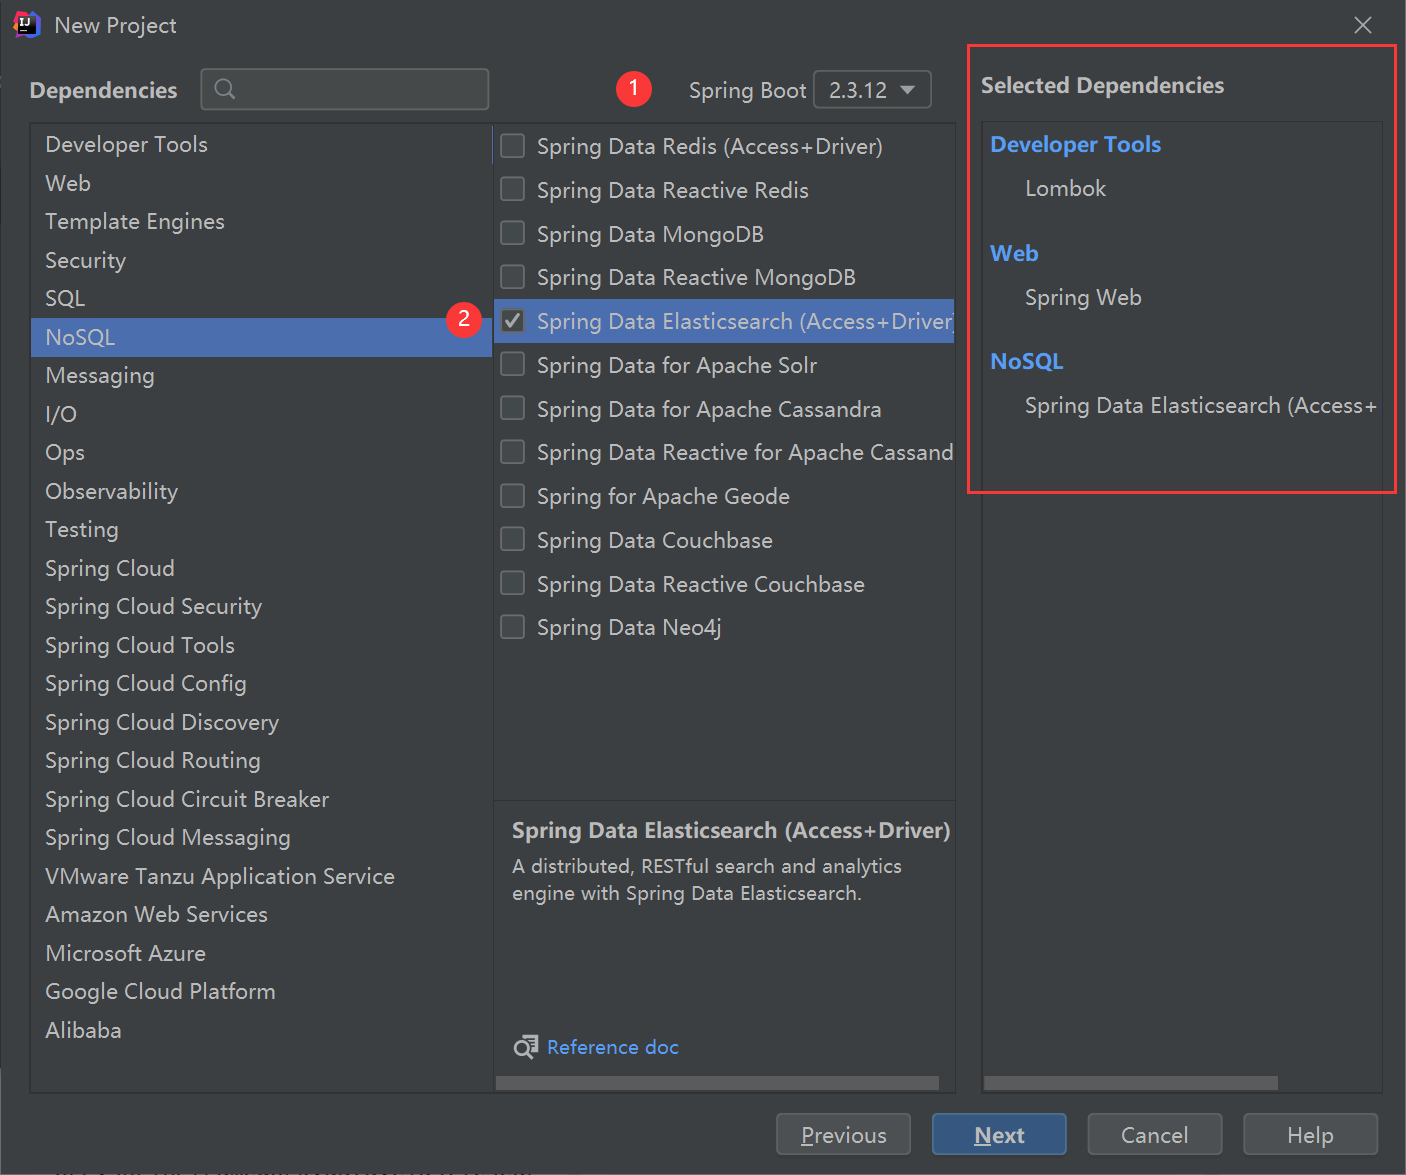
Task: Choose the Ops category
Action: click(261, 452)
